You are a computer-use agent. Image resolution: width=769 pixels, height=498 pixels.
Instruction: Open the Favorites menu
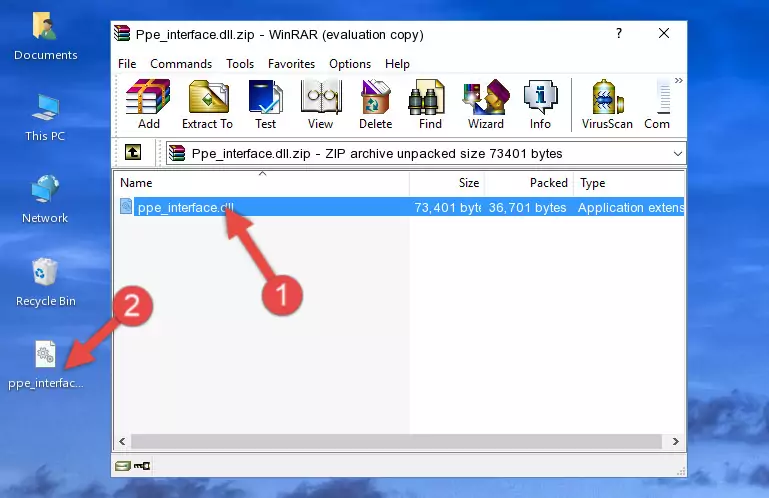click(291, 64)
